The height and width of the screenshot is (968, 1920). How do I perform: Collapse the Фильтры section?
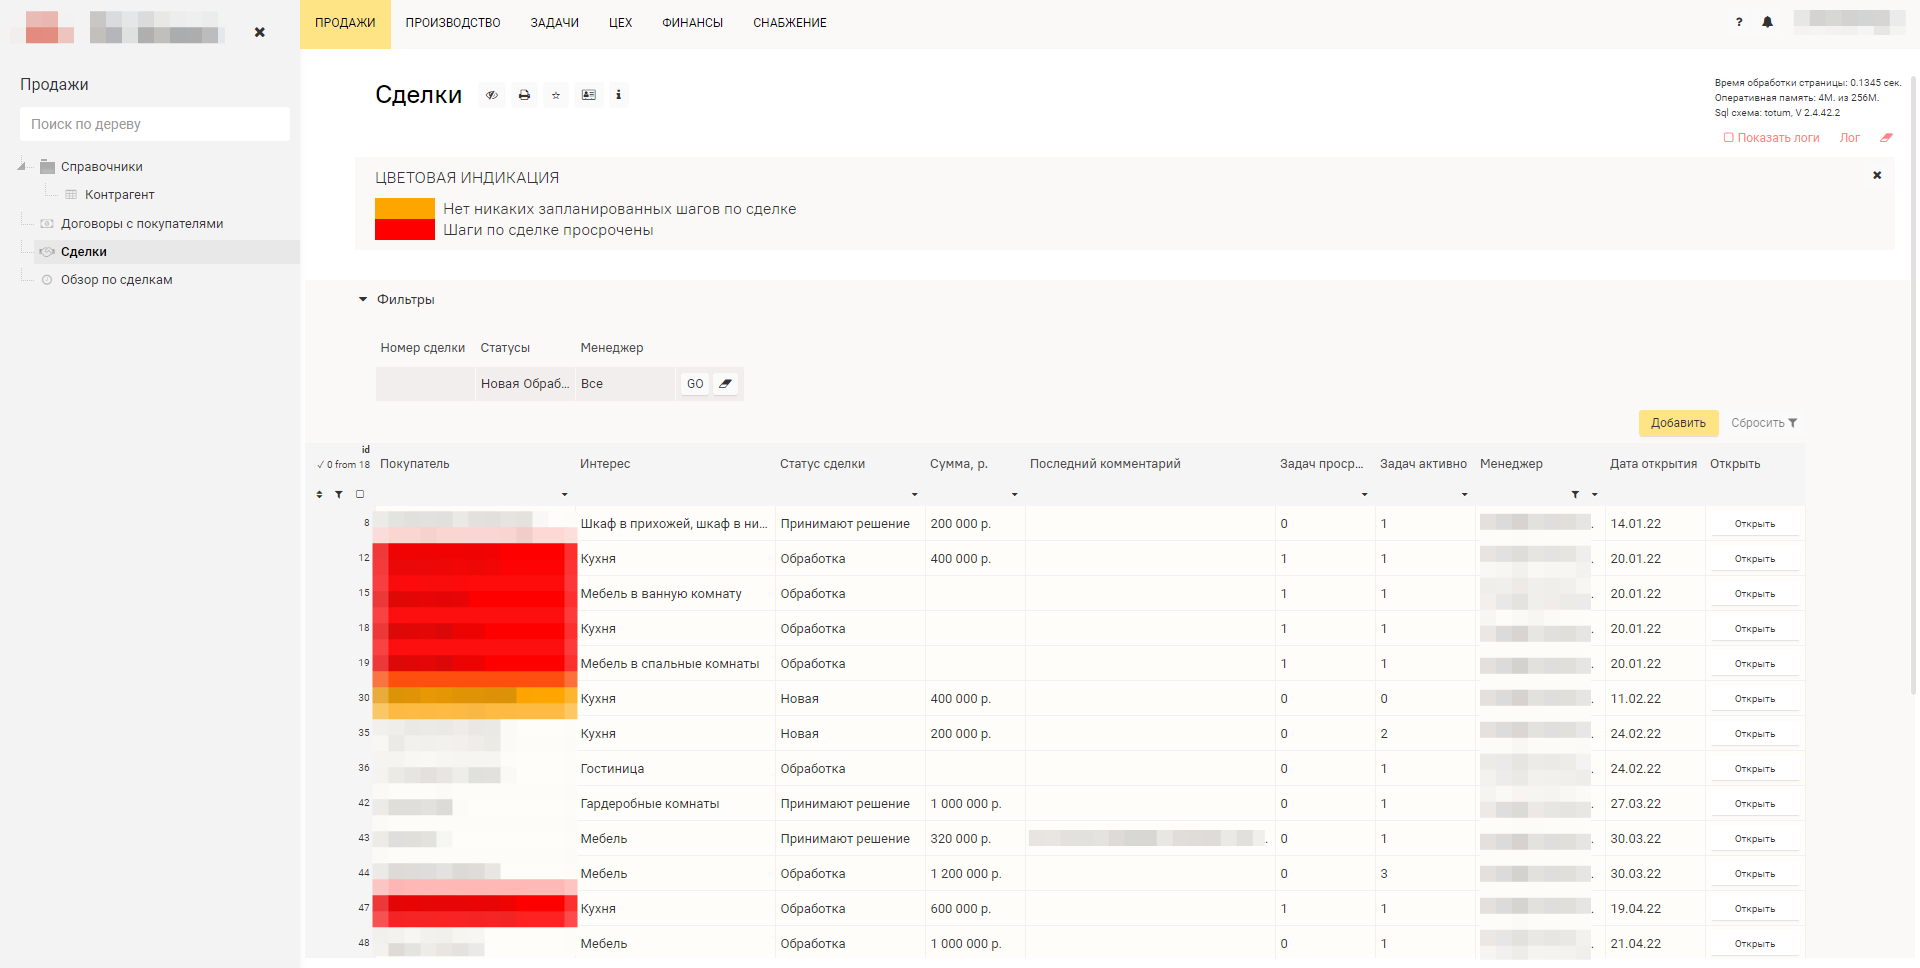click(x=363, y=299)
